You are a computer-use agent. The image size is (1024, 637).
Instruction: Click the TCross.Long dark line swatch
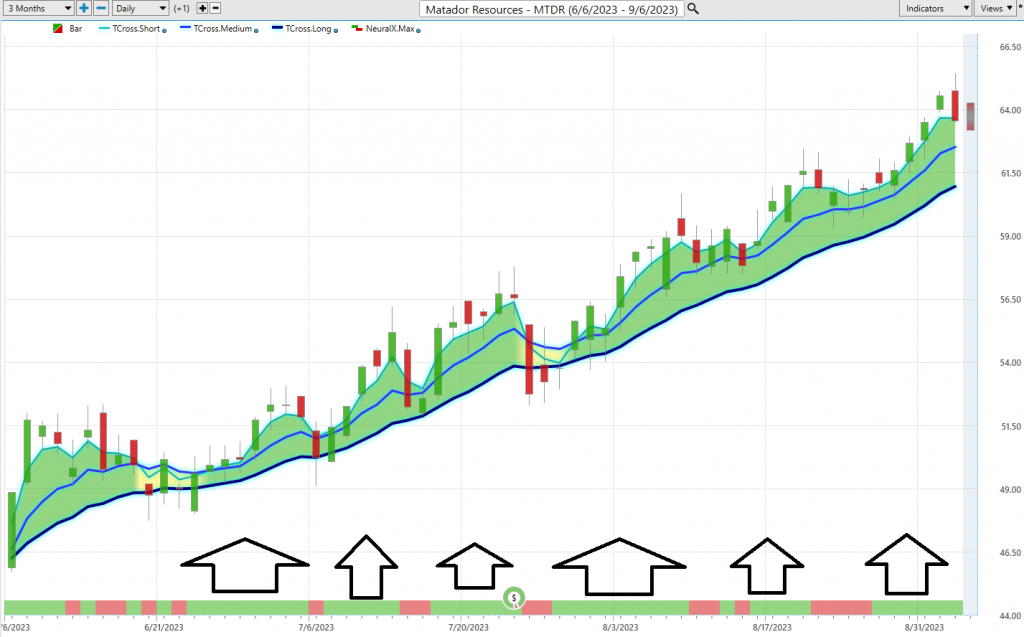pyautogui.click(x=278, y=29)
